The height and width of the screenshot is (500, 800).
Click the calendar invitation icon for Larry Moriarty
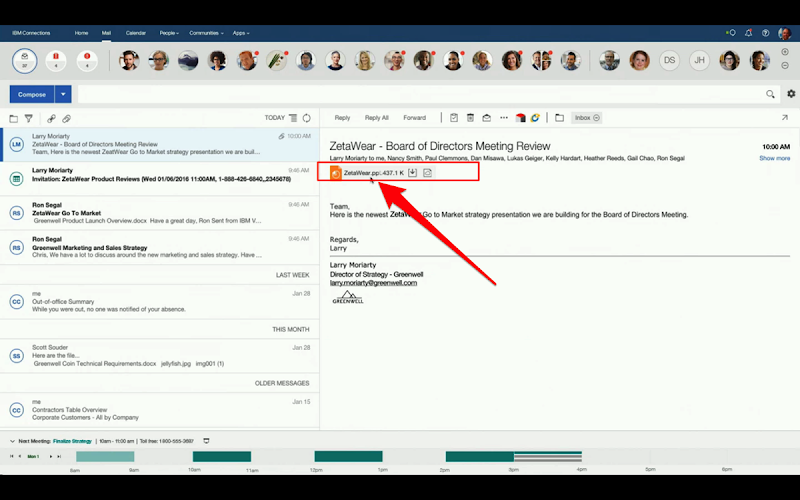tap(16, 179)
